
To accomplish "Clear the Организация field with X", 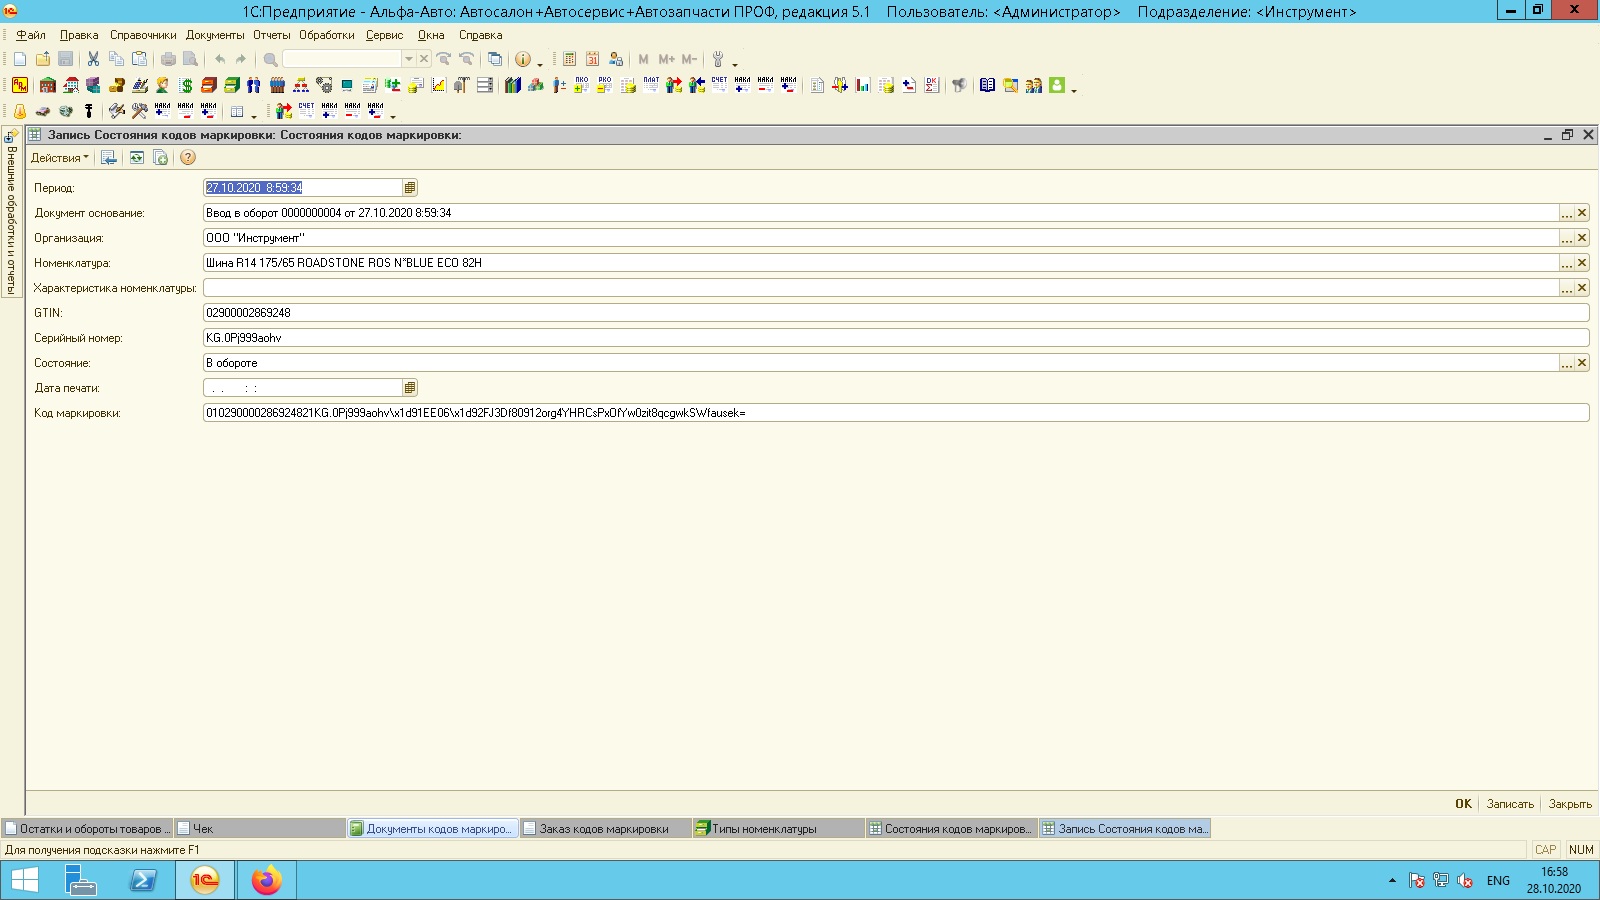I will click(1582, 238).
